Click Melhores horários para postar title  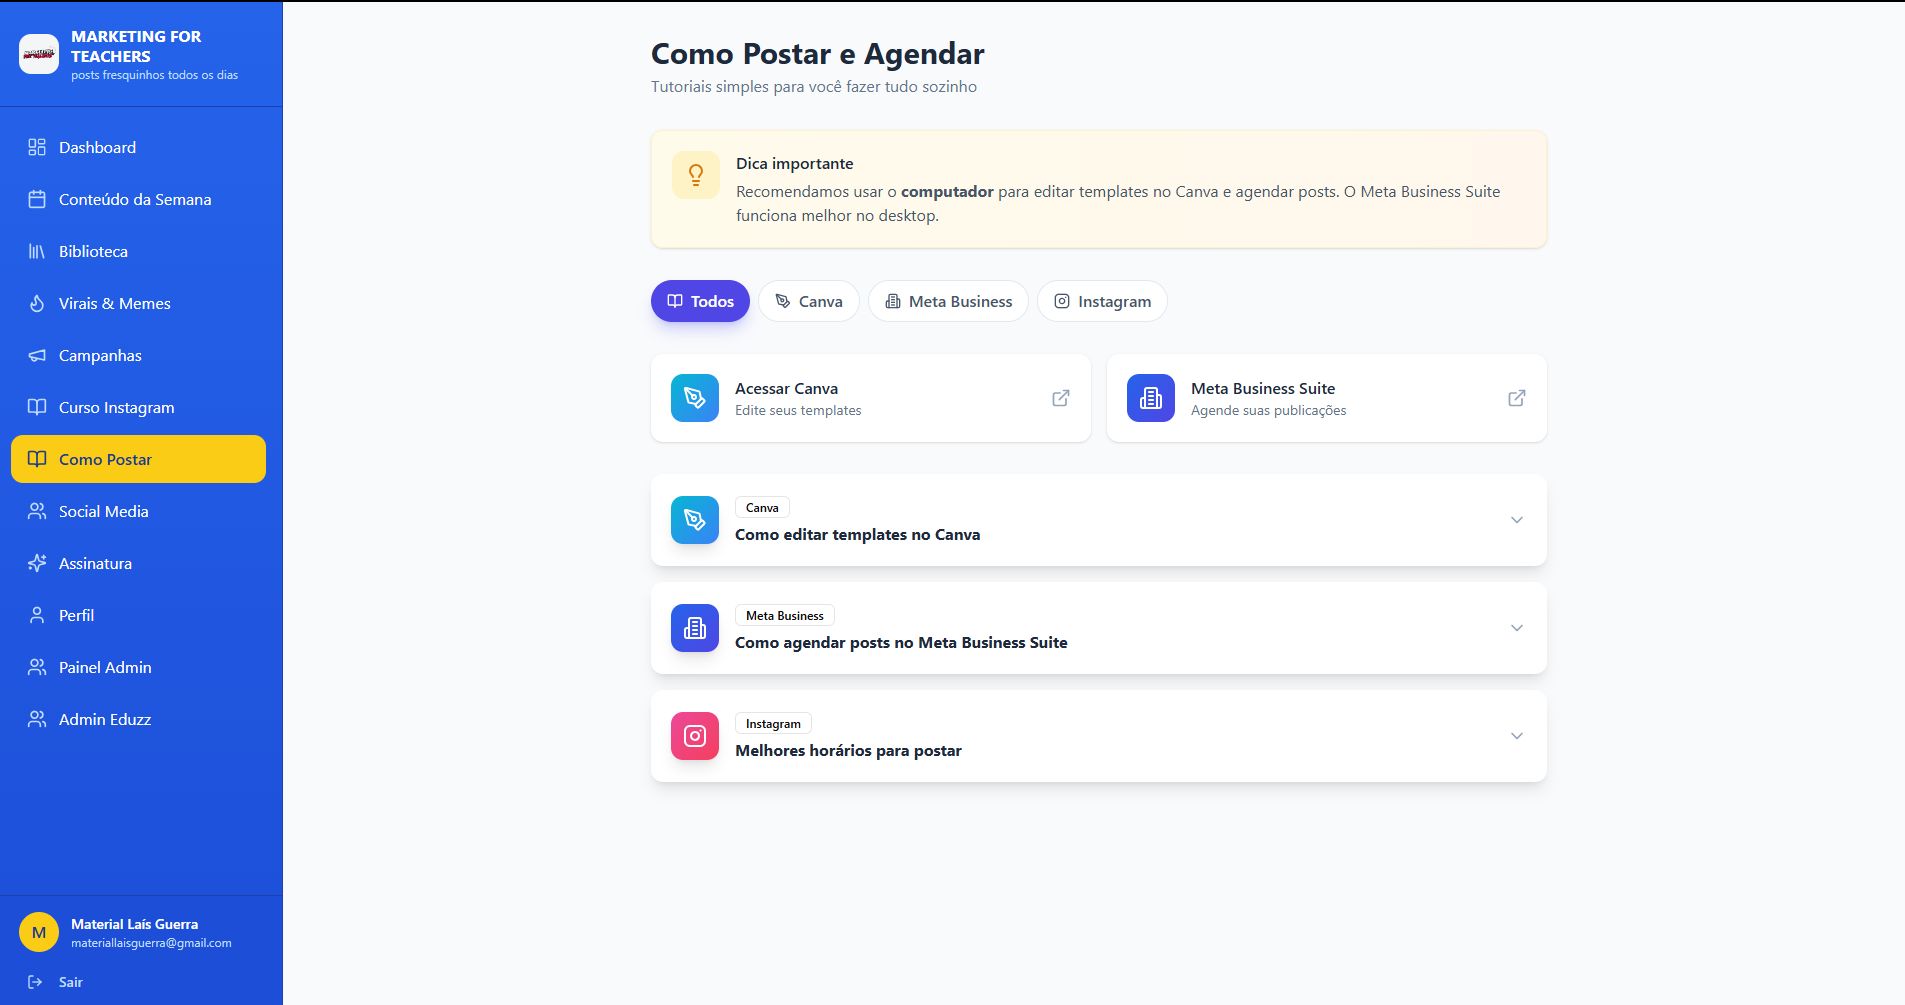pos(848,751)
